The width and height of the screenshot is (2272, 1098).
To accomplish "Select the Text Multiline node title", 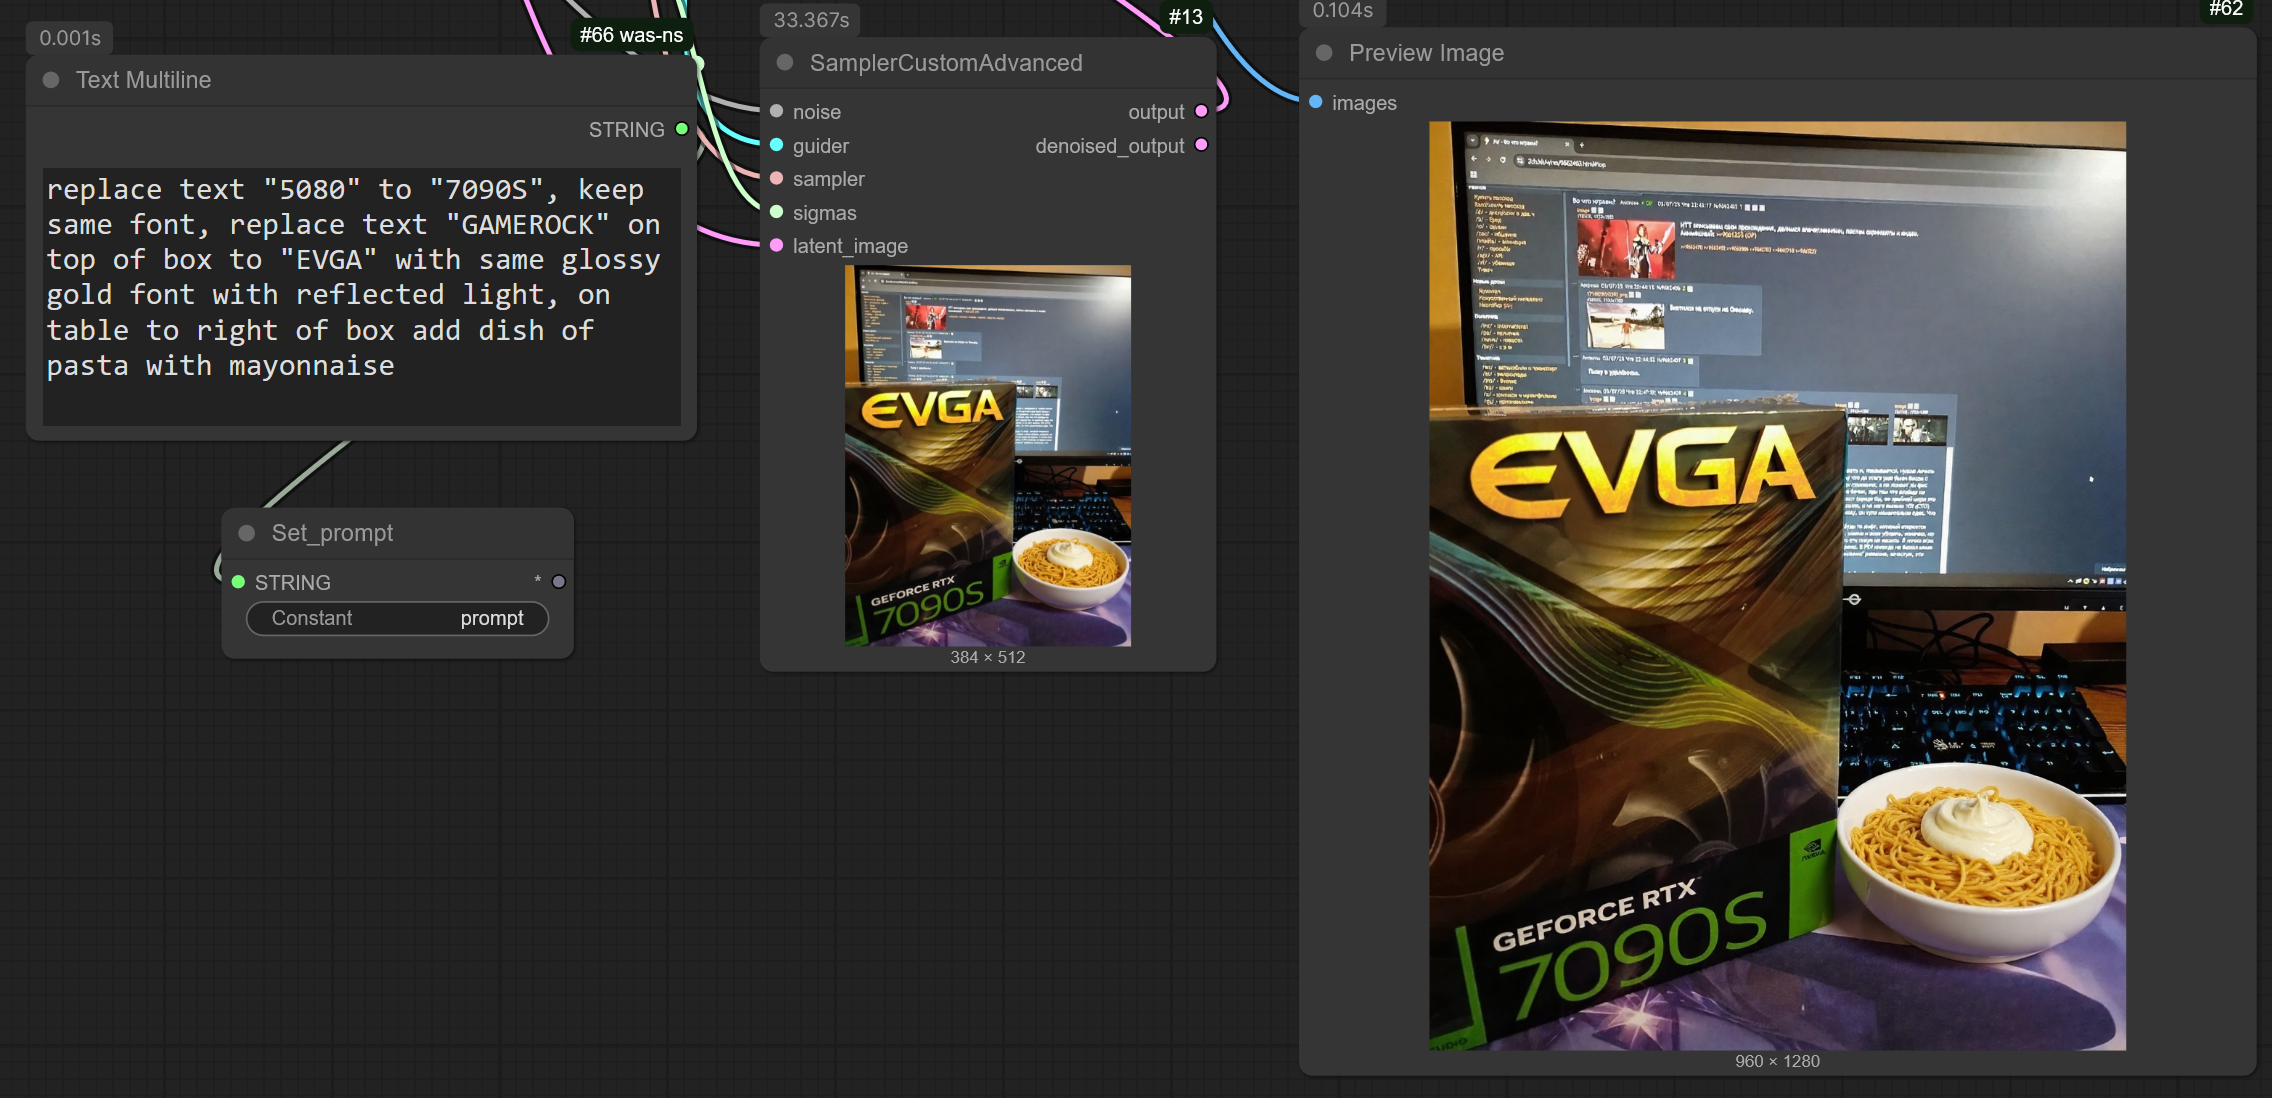I will [143, 80].
